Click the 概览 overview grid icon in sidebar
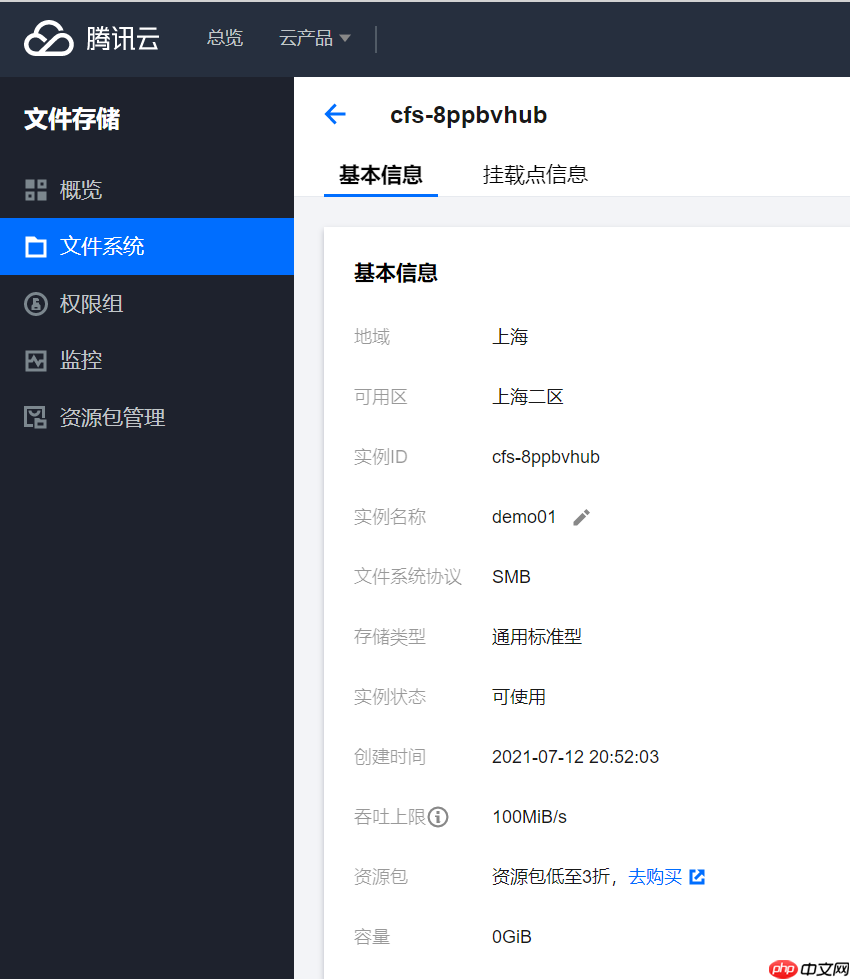Screen dimensions: 850x979 click(36, 190)
